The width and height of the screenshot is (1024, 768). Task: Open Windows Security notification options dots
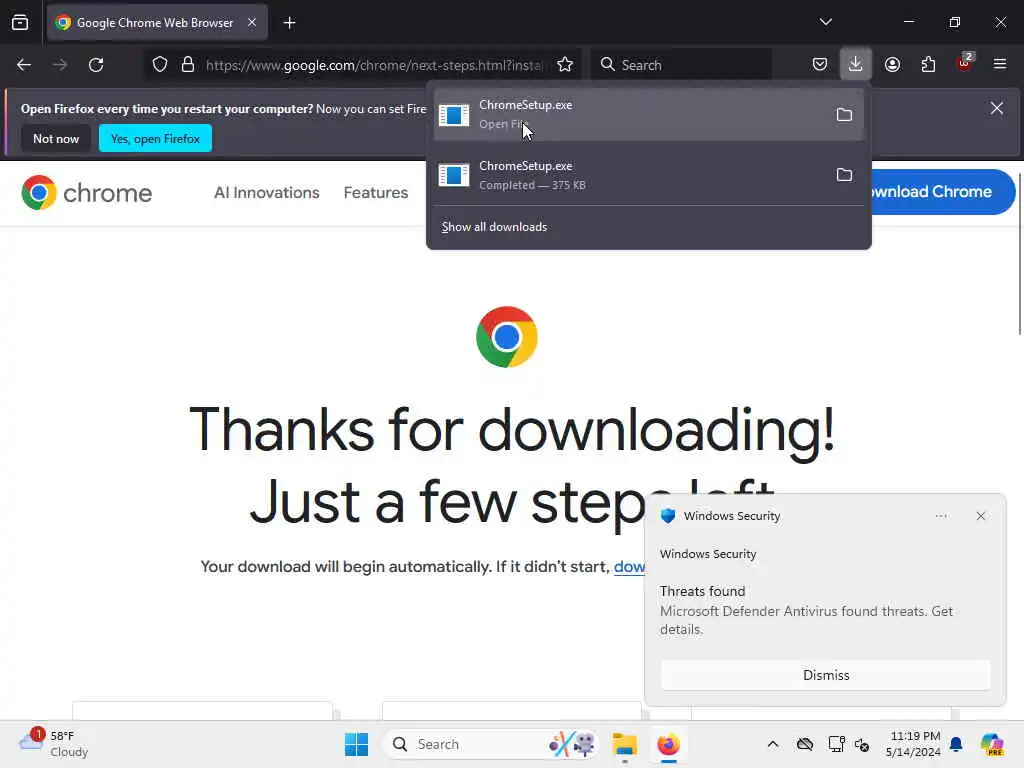(940, 516)
